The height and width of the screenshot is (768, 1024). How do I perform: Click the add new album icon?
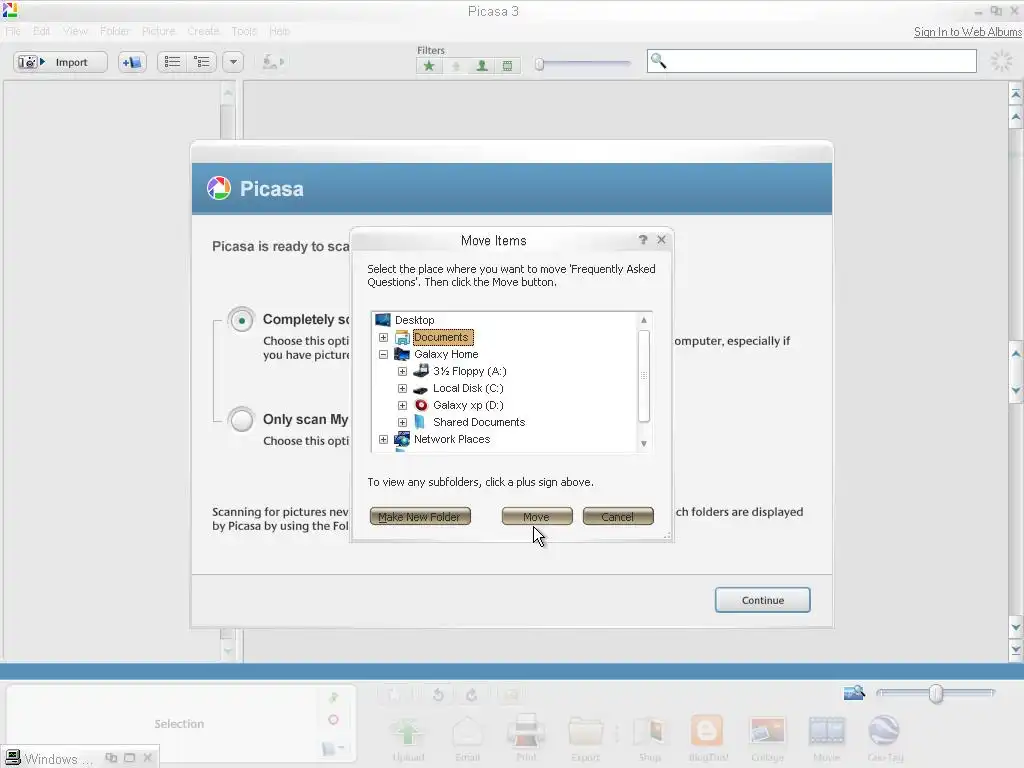(x=132, y=62)
